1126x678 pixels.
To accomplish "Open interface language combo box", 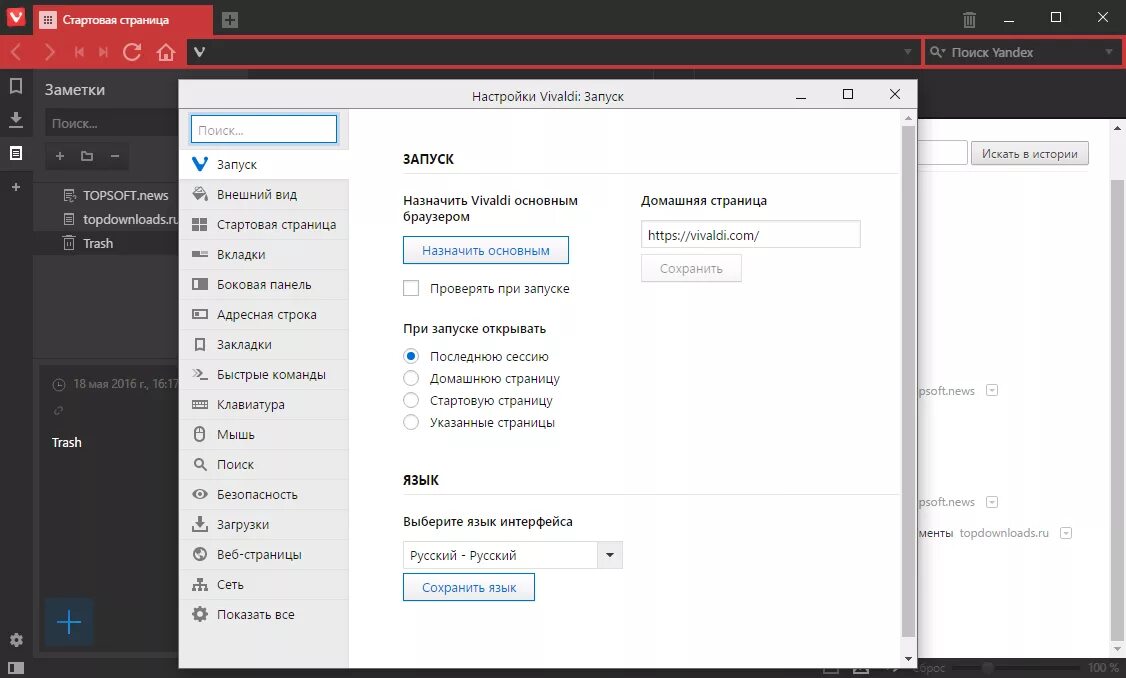I will pyautogui.click(x=512, y=555).
